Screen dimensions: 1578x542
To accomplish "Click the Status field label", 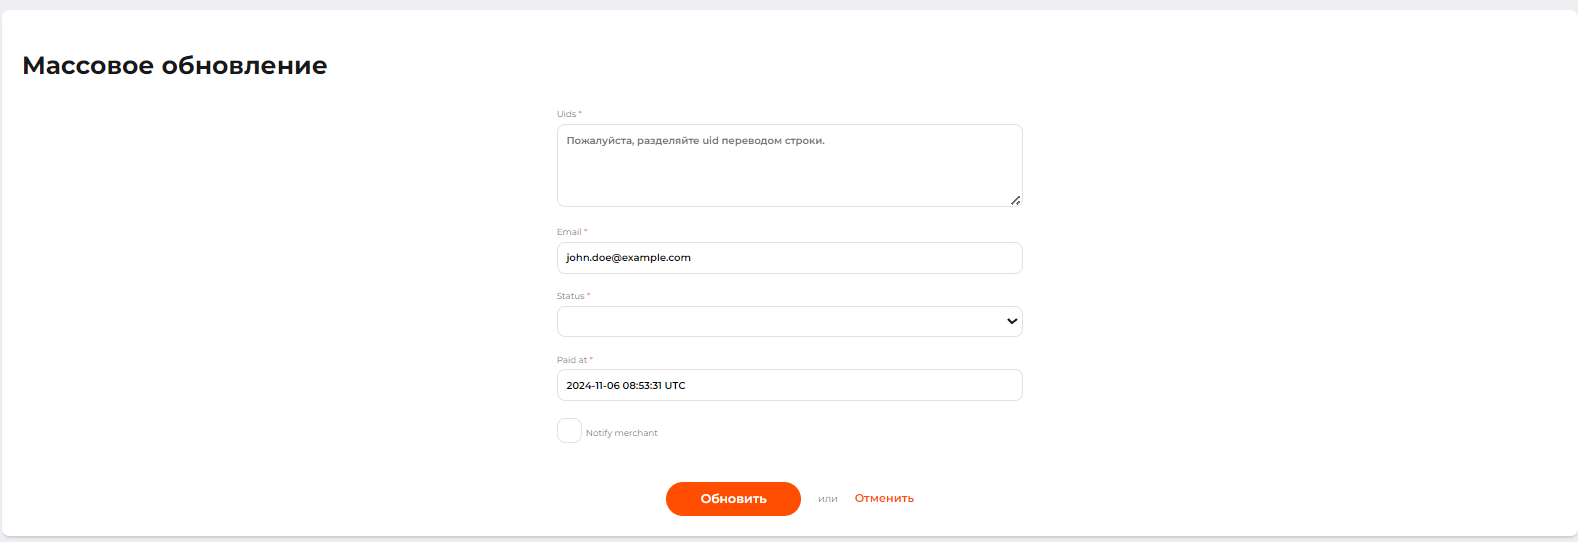I will 570,296.
